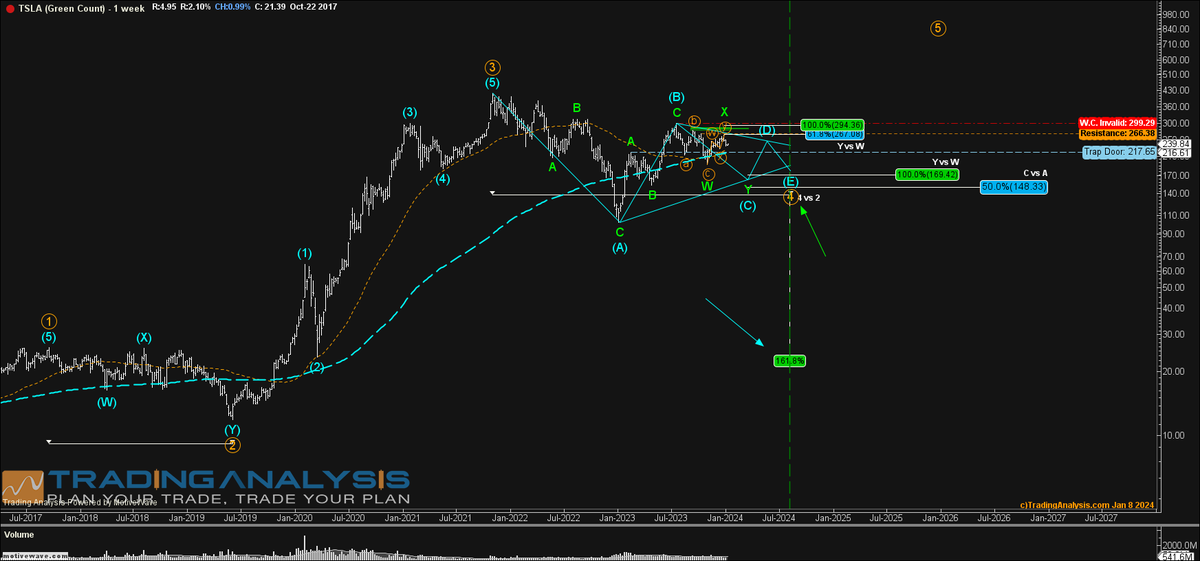Select the orange circled 3 wave label
The image size is (1200, 561).
[x=493, y=67]
